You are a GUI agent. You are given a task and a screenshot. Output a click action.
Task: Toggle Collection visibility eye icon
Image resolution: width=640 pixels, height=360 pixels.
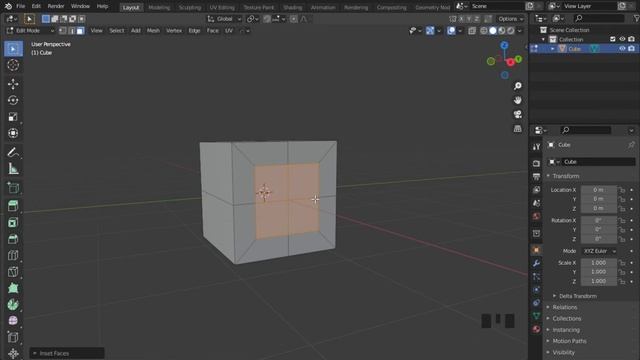[x=622, y=39]
